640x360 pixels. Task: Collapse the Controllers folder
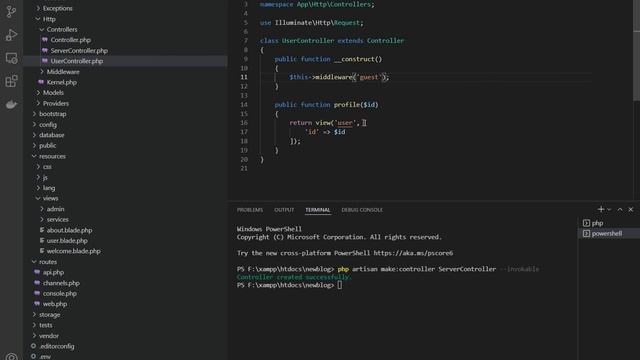(62, 29)
